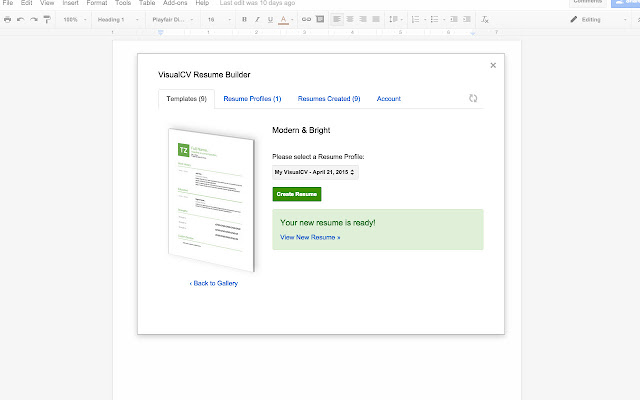Viewport: 640px width, 400px height.
Task: Open zoom level dropdown showing 100%
Action: [x=75, y=19]
